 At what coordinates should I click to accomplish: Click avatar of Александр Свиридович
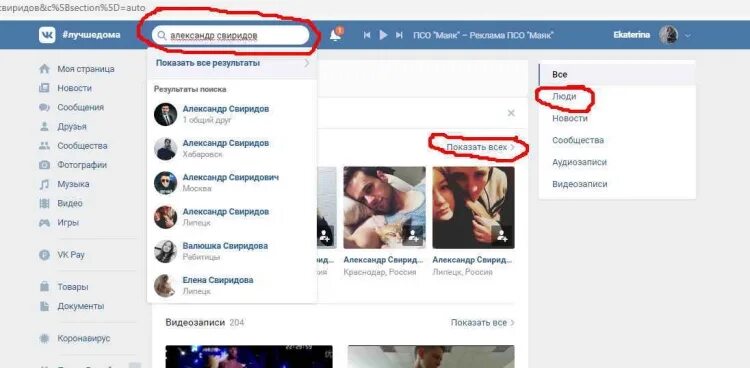pos(165,183)
